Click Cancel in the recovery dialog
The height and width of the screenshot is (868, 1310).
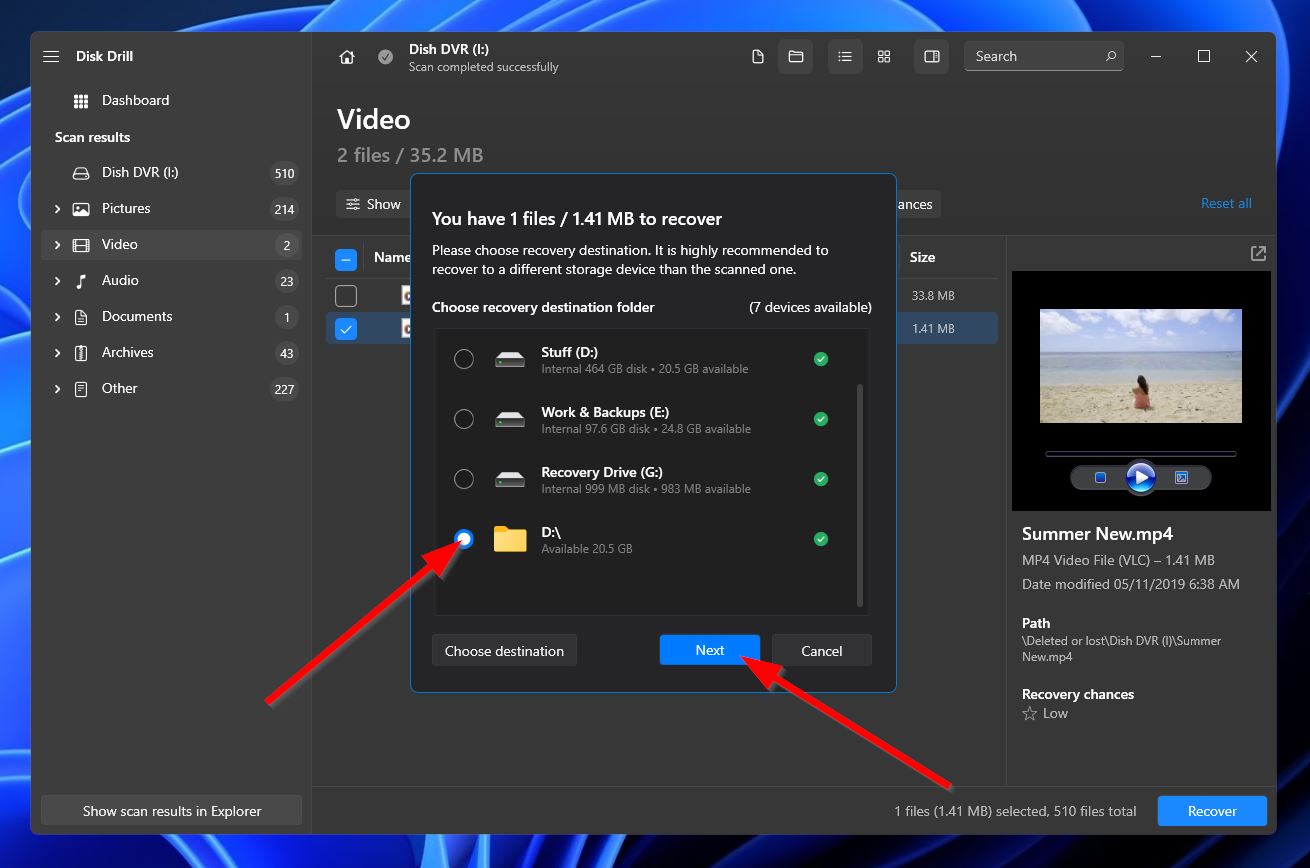822,650
